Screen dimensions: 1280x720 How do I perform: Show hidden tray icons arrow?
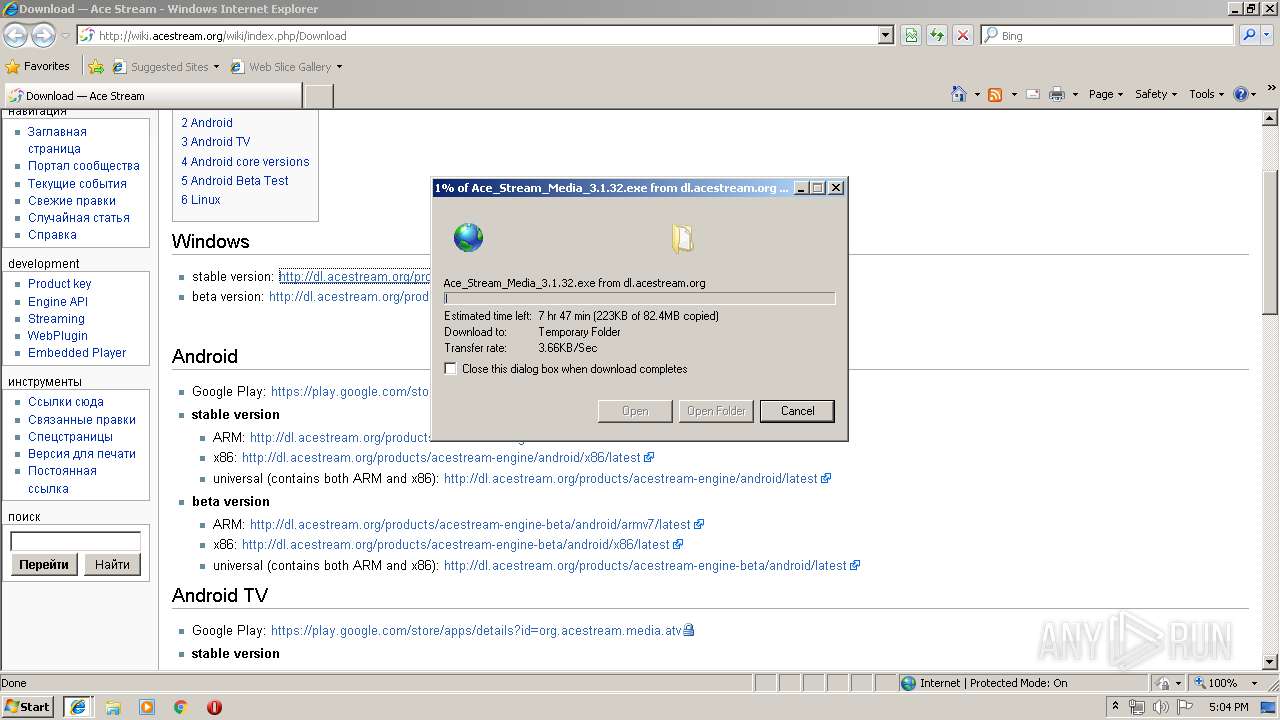tap(1115, 707)
